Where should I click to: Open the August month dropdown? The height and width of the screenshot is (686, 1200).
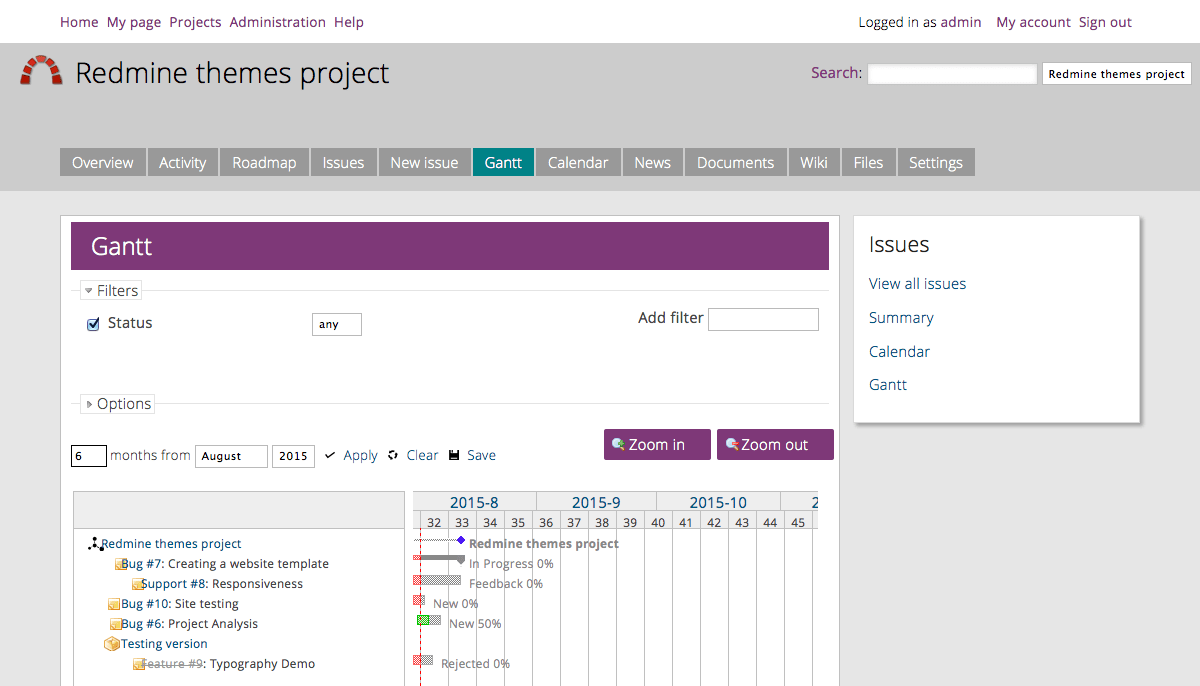[x=231, y=456]
